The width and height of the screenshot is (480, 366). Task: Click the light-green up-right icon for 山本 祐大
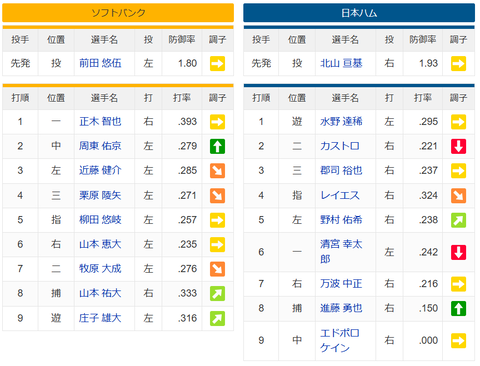[217, 293]
